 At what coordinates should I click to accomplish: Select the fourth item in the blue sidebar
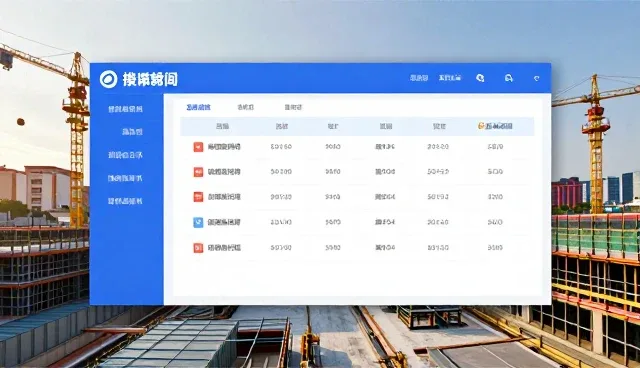coord(125,178)
